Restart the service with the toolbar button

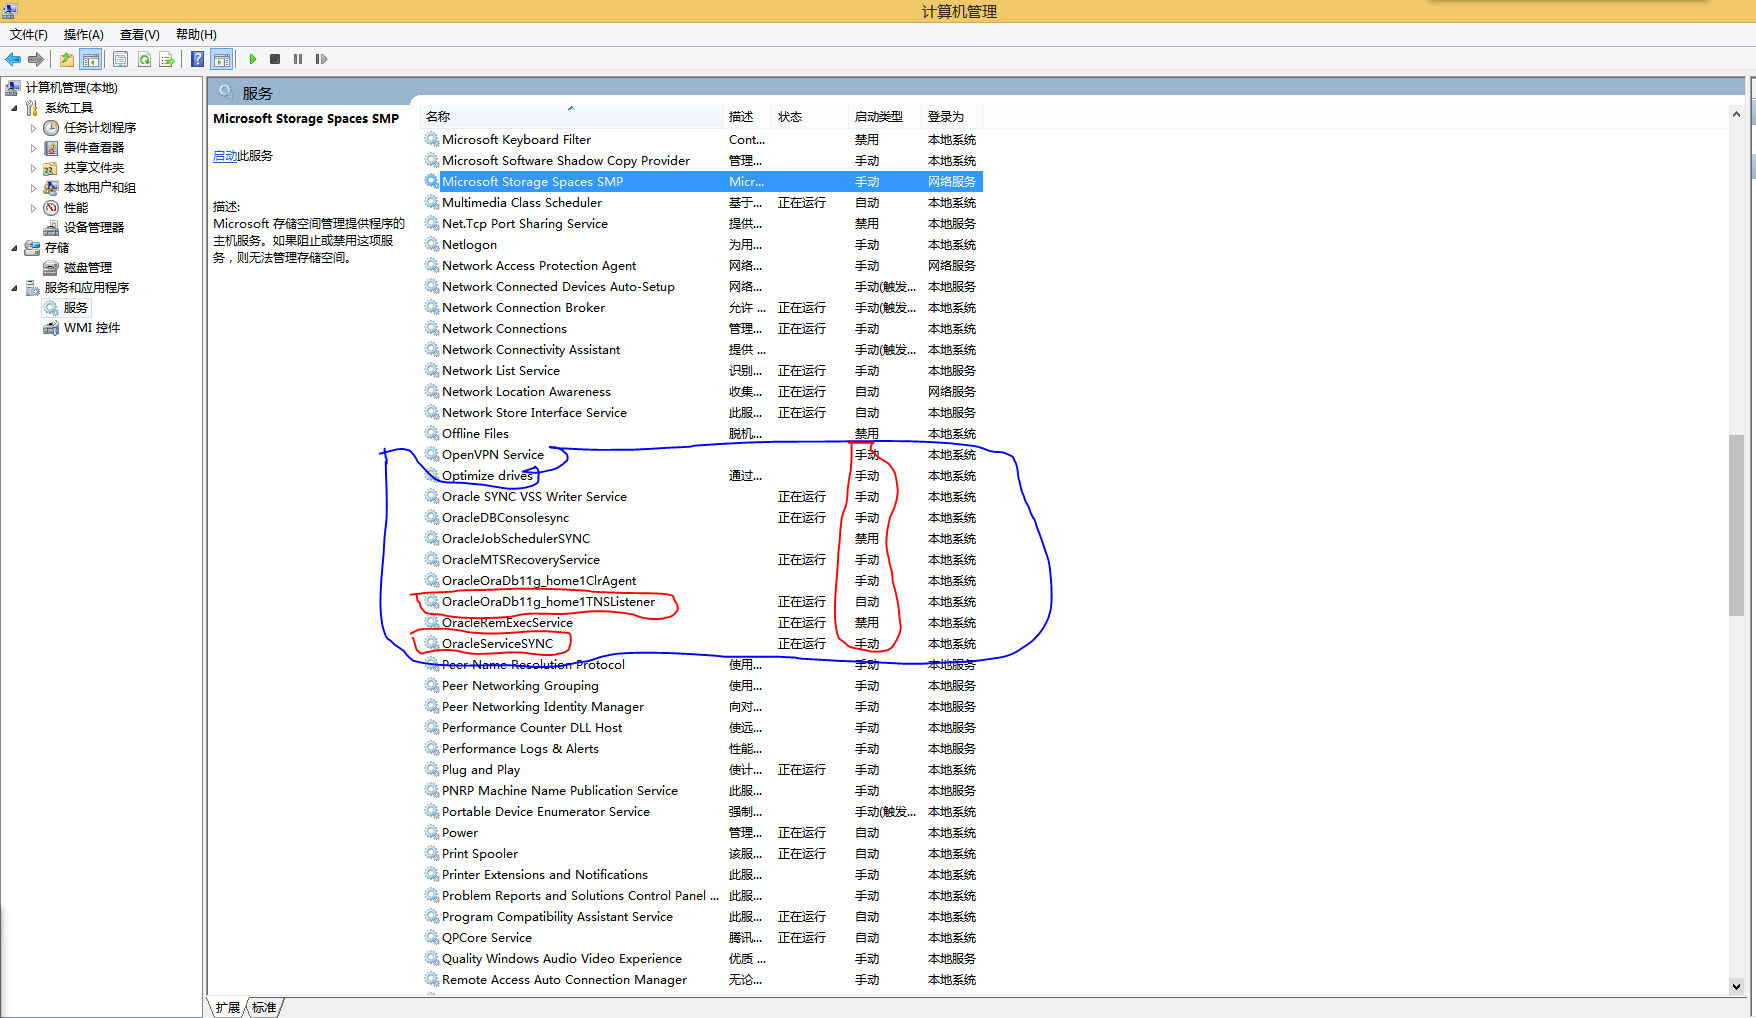tap(321, 59)
